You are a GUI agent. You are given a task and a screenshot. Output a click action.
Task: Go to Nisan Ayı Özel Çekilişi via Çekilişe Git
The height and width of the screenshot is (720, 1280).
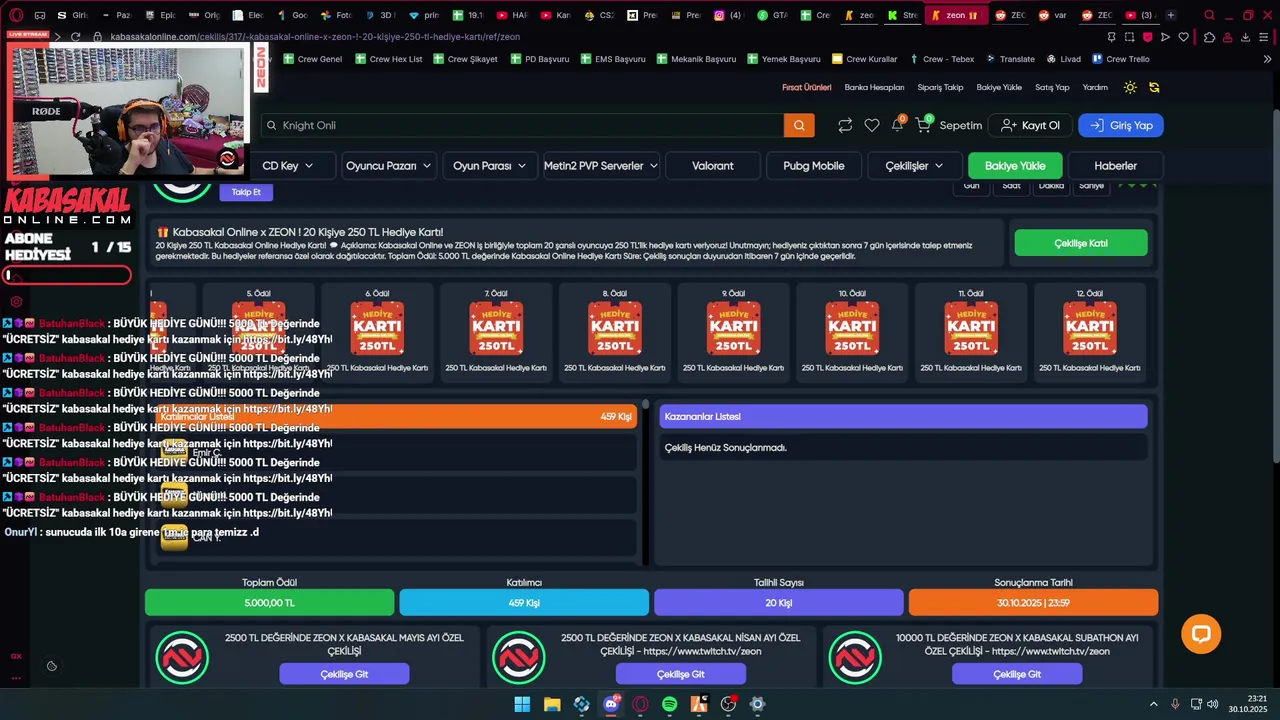pyautogui.click(x=680, y=674)
